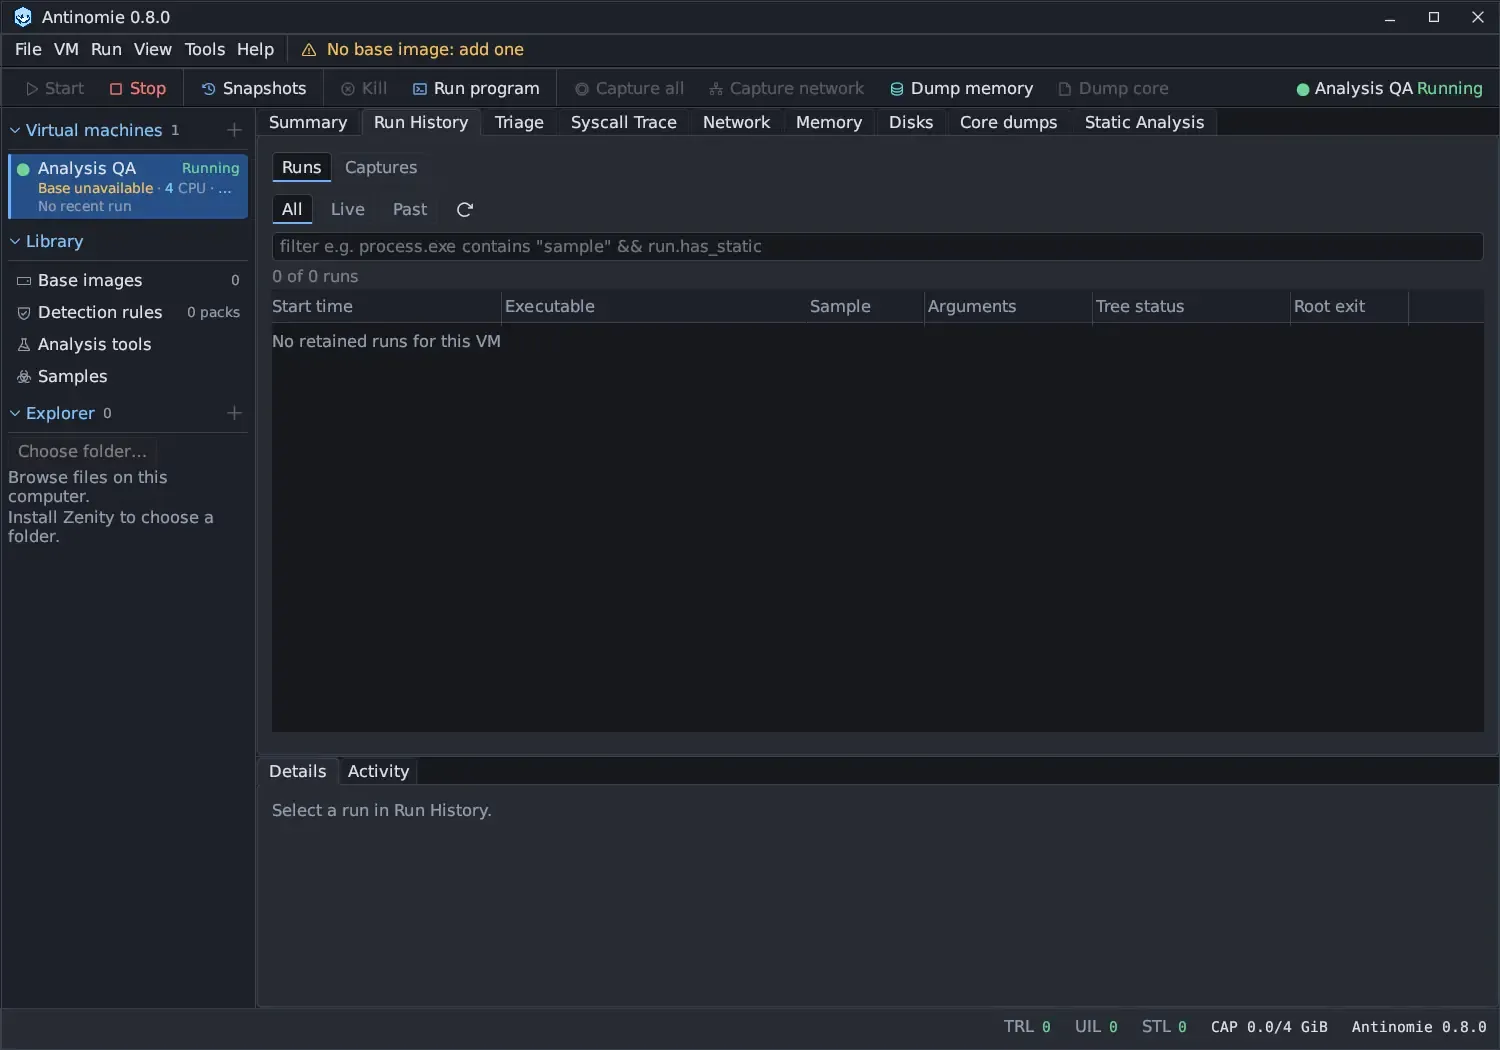Switch to the Triage tab
Image resolution: width=1500 pixels, height=1050 pixels.
point(519,122)
